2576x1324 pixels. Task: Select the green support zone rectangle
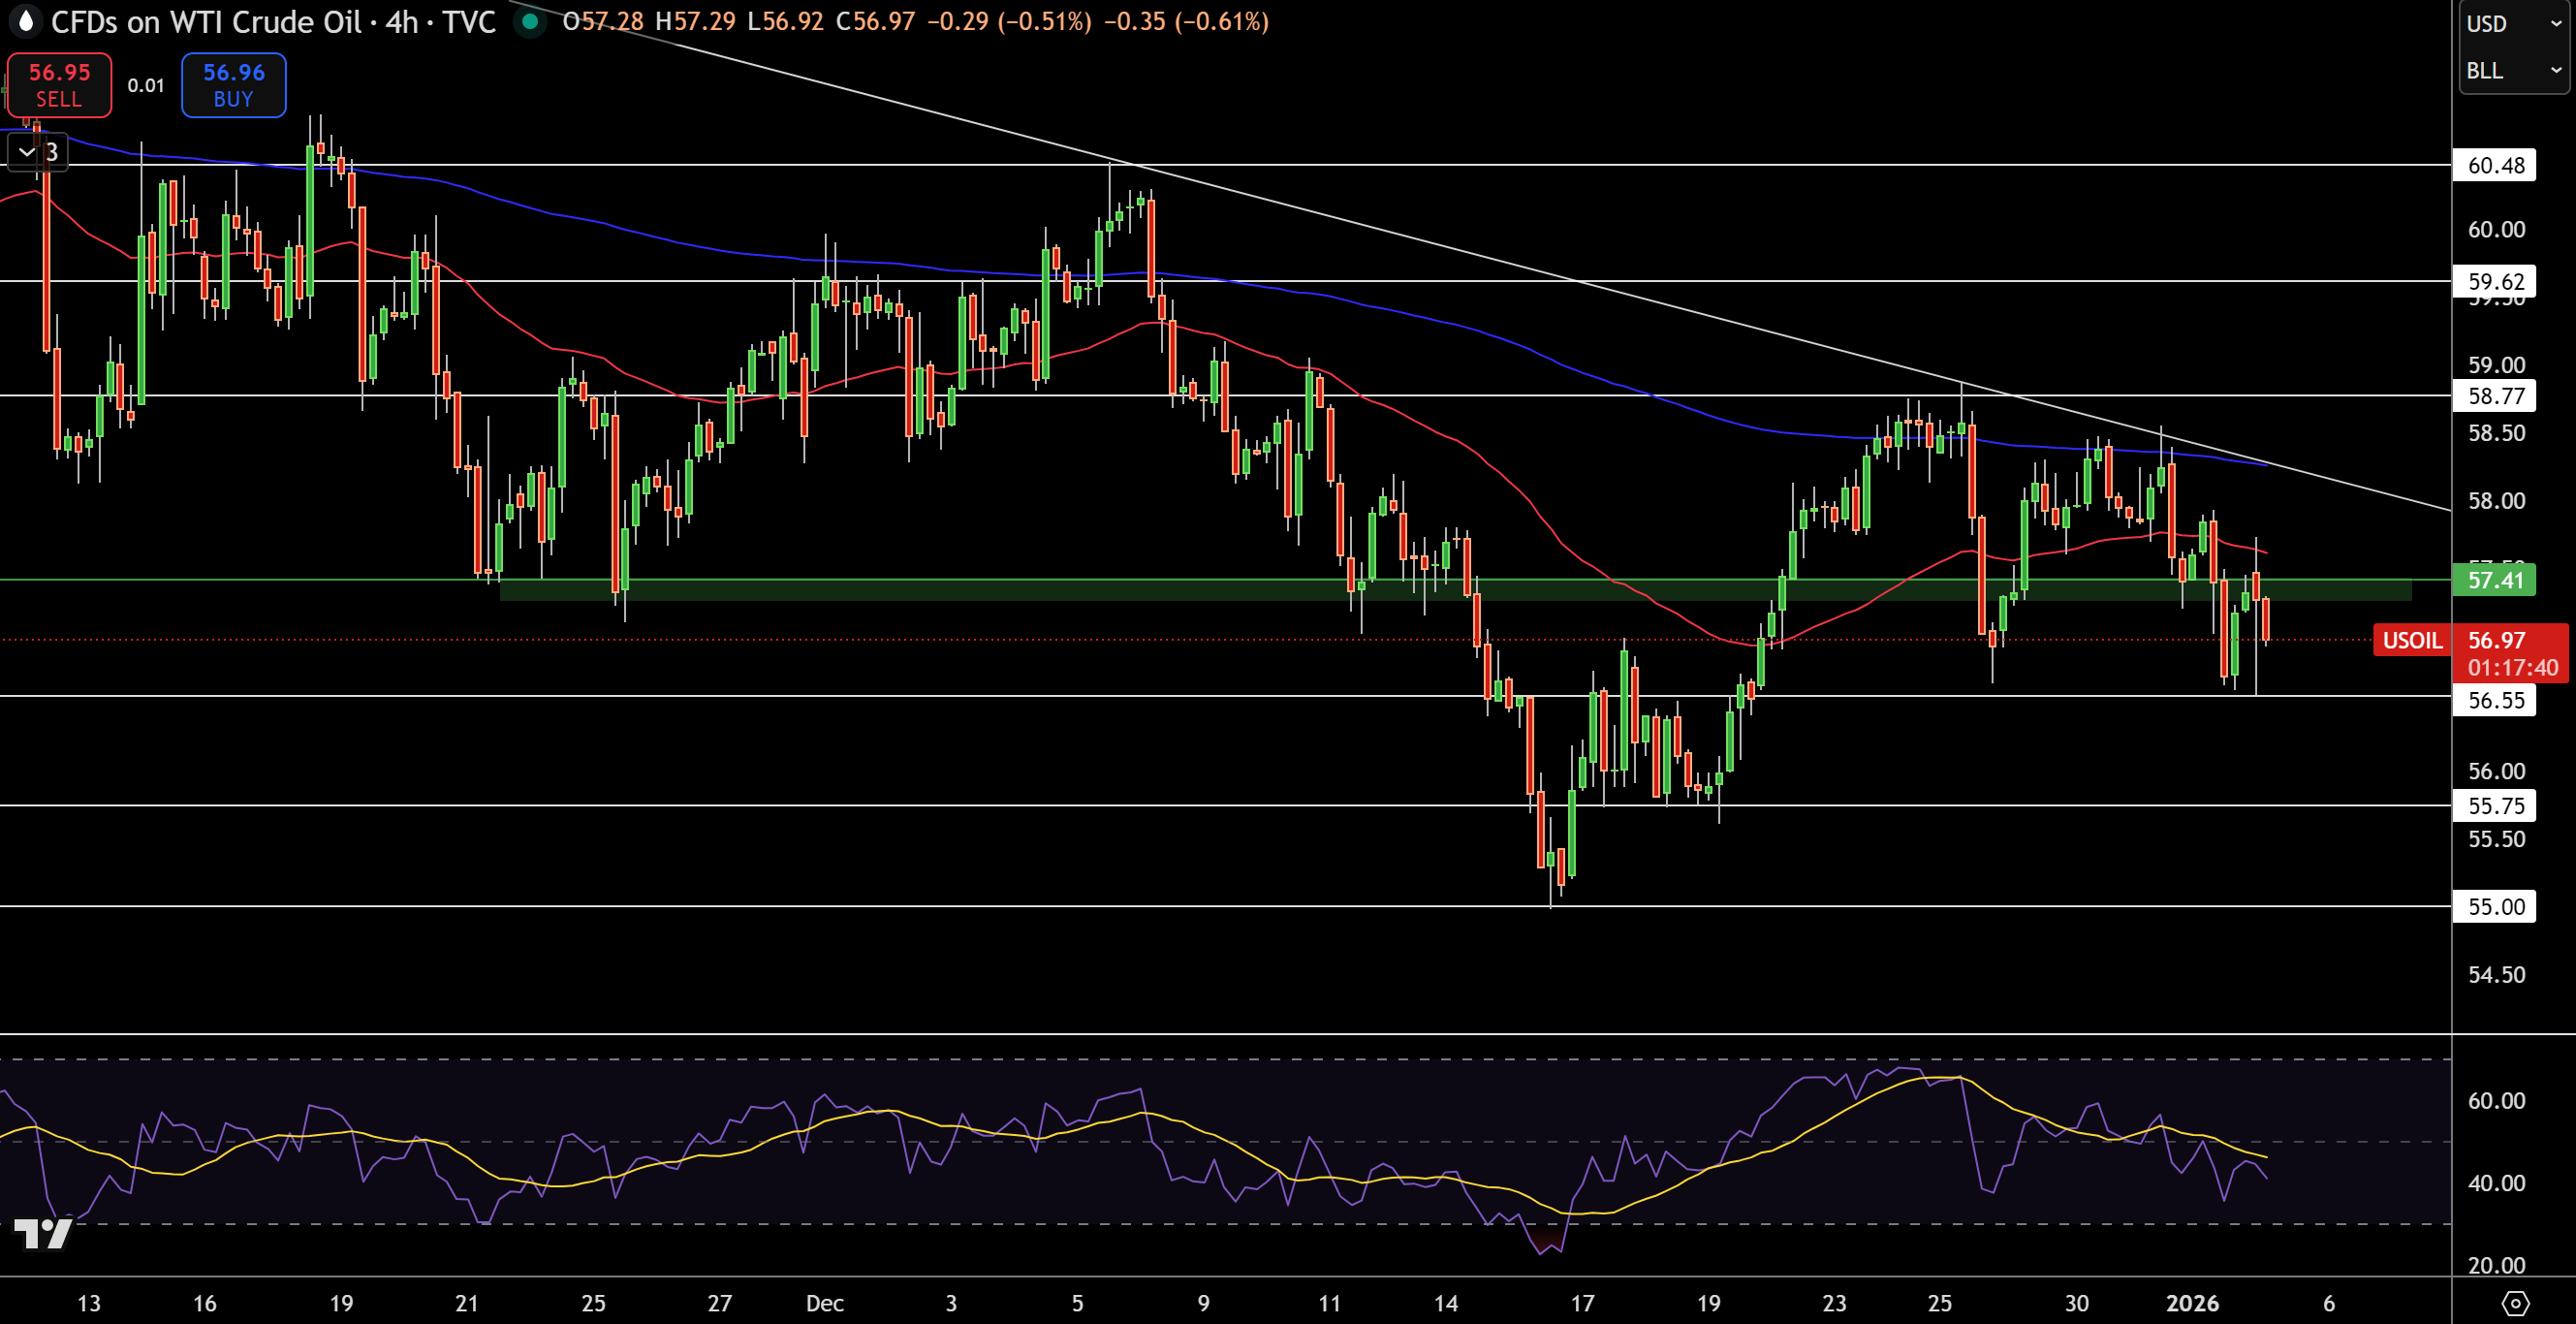point(1455,590)
